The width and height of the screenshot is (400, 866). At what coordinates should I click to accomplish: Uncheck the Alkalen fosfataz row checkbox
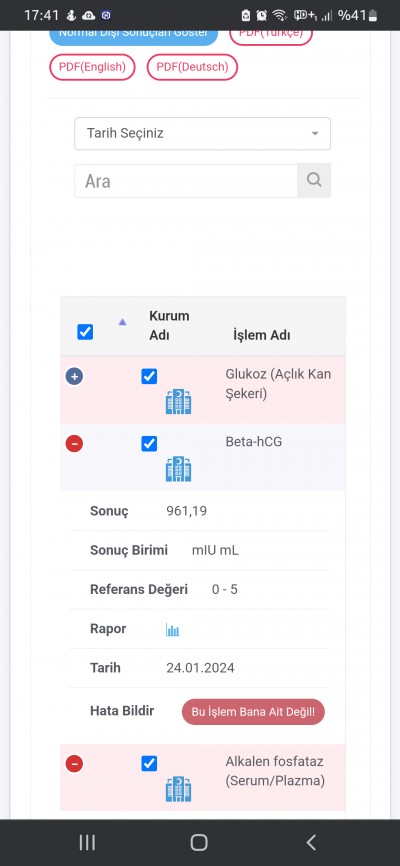[149, 764]
